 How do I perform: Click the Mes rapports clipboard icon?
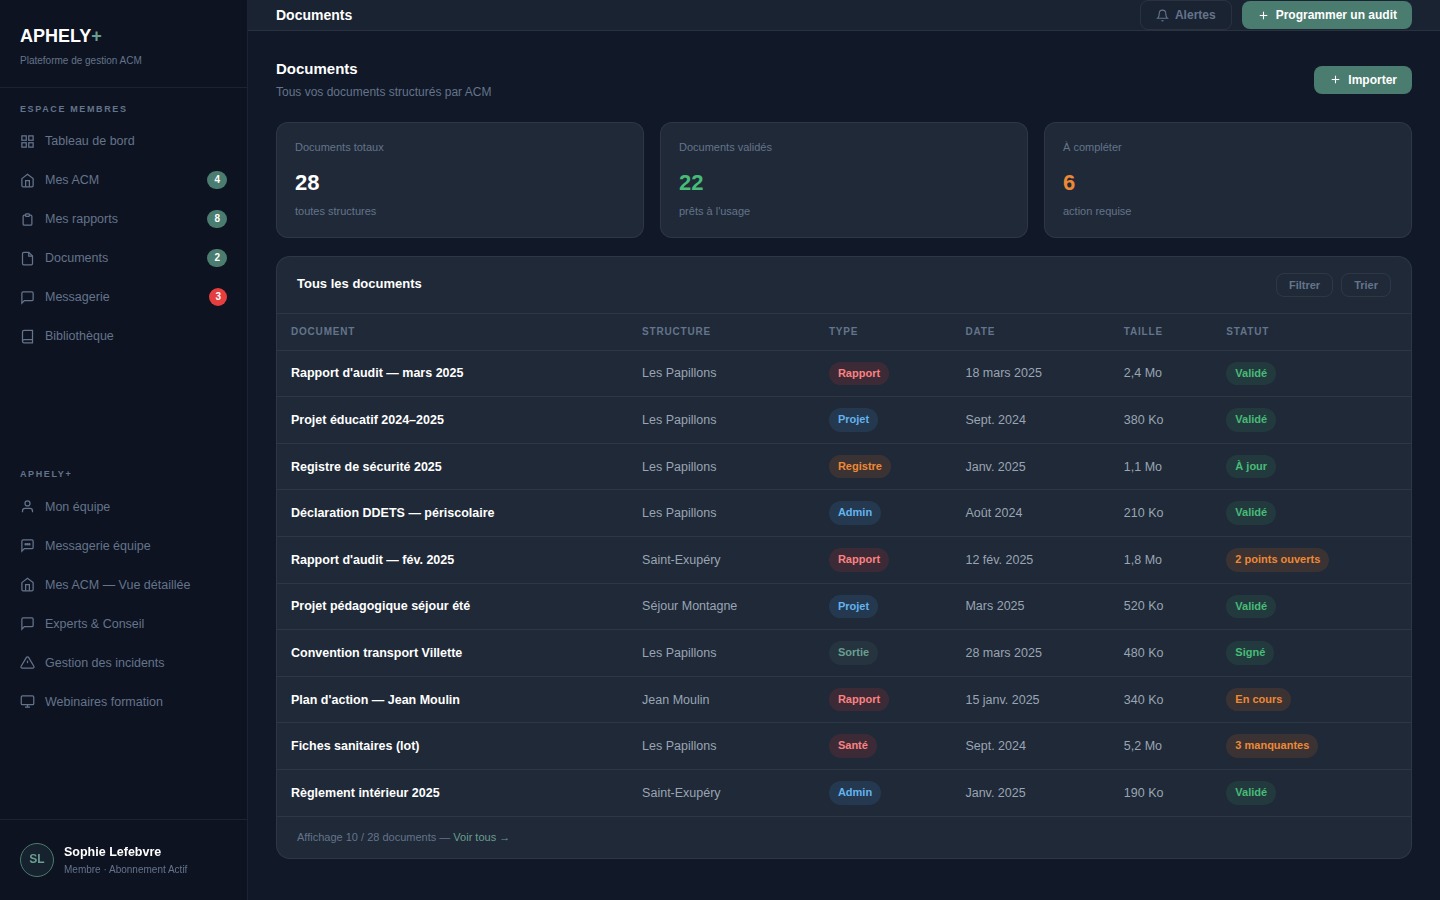point(28,219)
